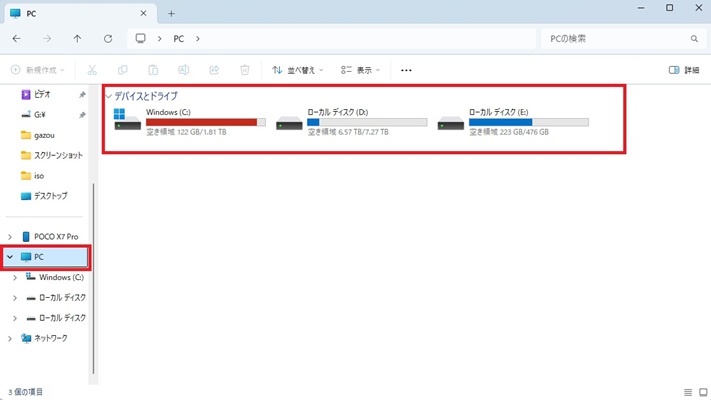Viewport: 711px width, 400px height.
Task: Click the Delete trash can icon
Action: [244, 70]
